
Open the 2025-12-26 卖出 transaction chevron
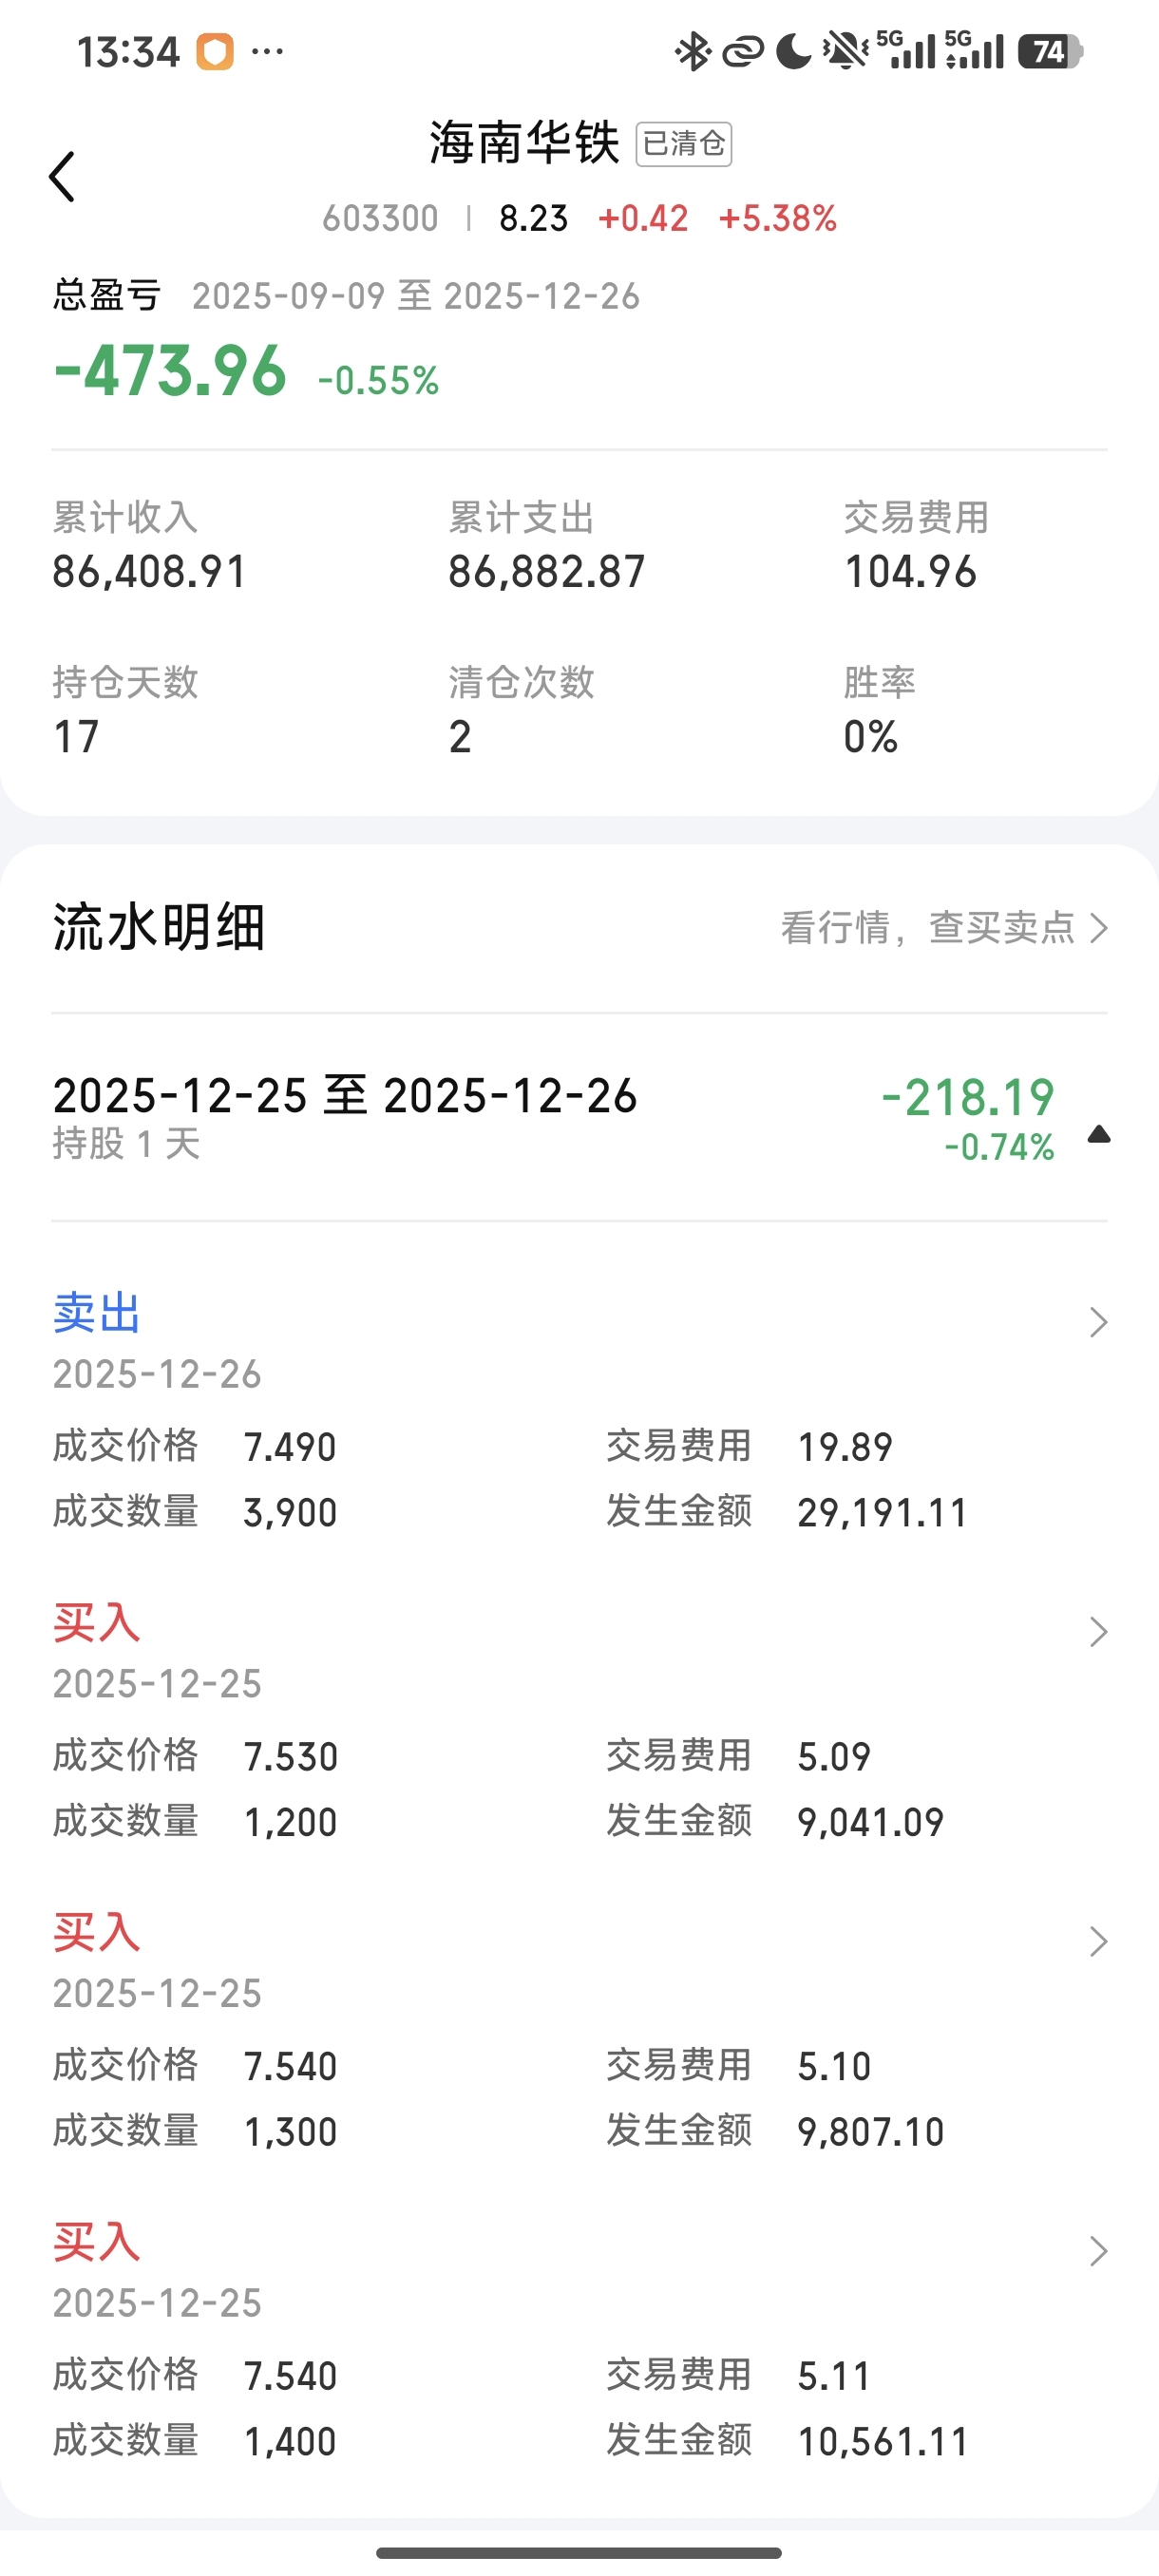coord(1098,1322)
